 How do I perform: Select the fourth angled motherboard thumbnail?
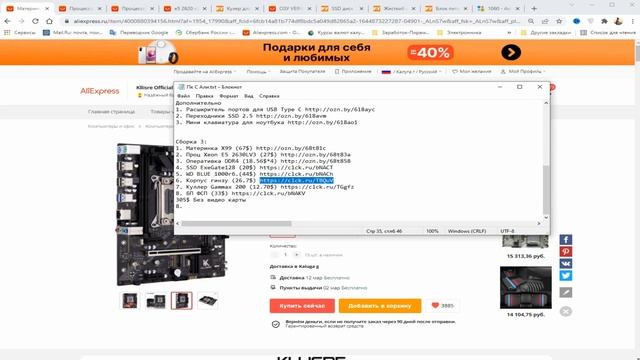[208, 301]
